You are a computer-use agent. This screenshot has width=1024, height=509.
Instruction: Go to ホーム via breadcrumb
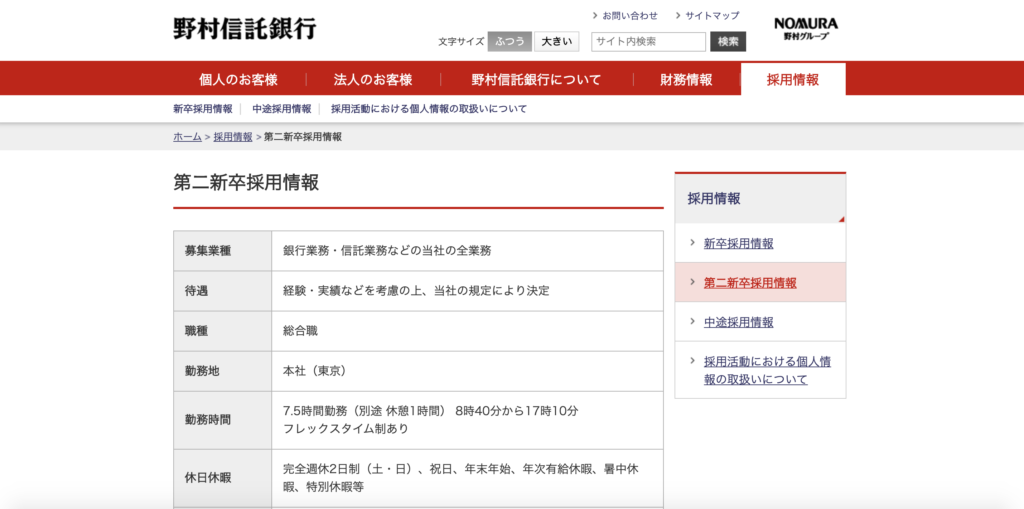pyautogui.click(x=187, y=137)
